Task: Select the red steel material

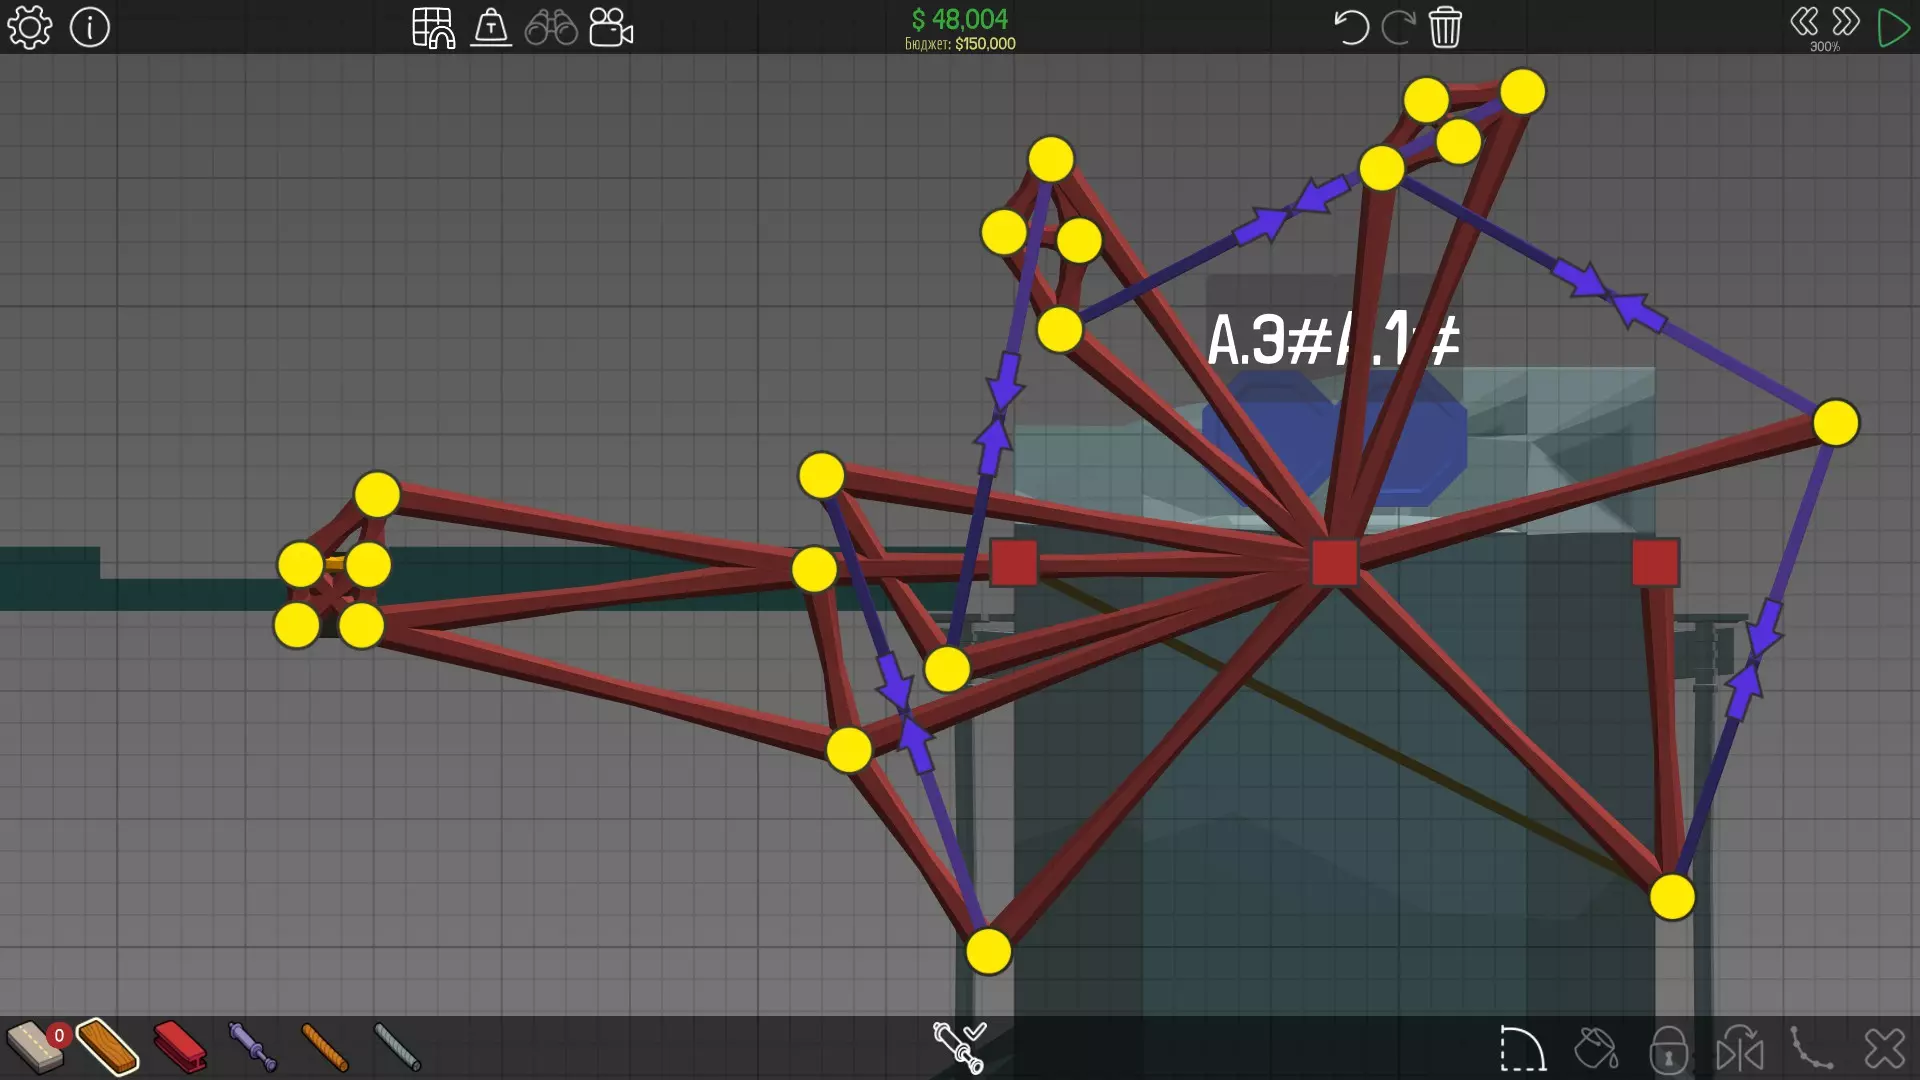Action: (180, 1047)
